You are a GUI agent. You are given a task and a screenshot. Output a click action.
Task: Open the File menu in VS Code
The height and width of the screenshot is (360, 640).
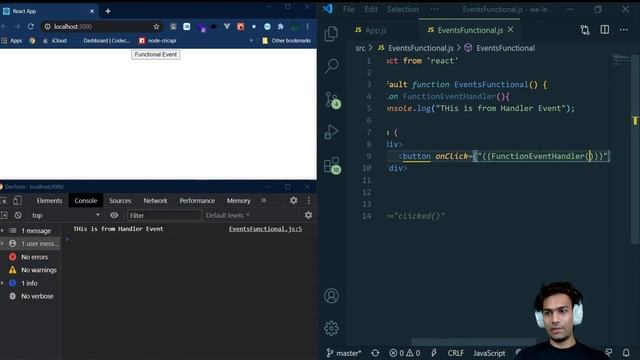[349, 9]
